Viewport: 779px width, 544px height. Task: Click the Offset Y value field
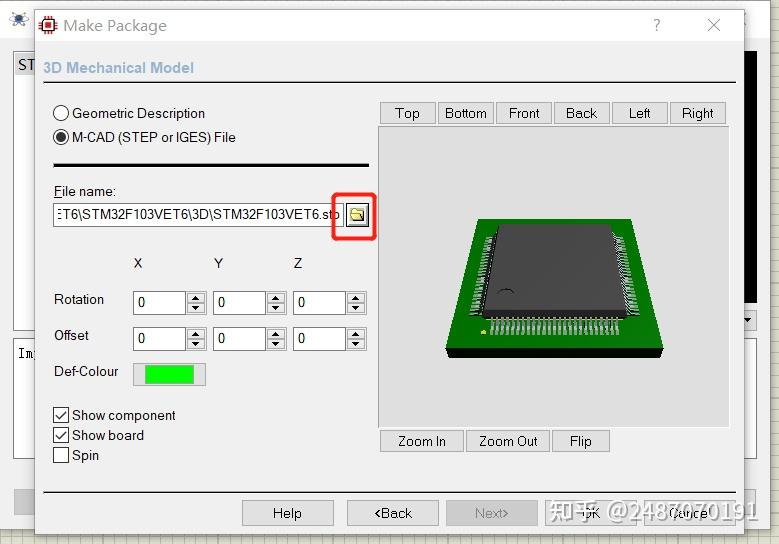(239, 339)
